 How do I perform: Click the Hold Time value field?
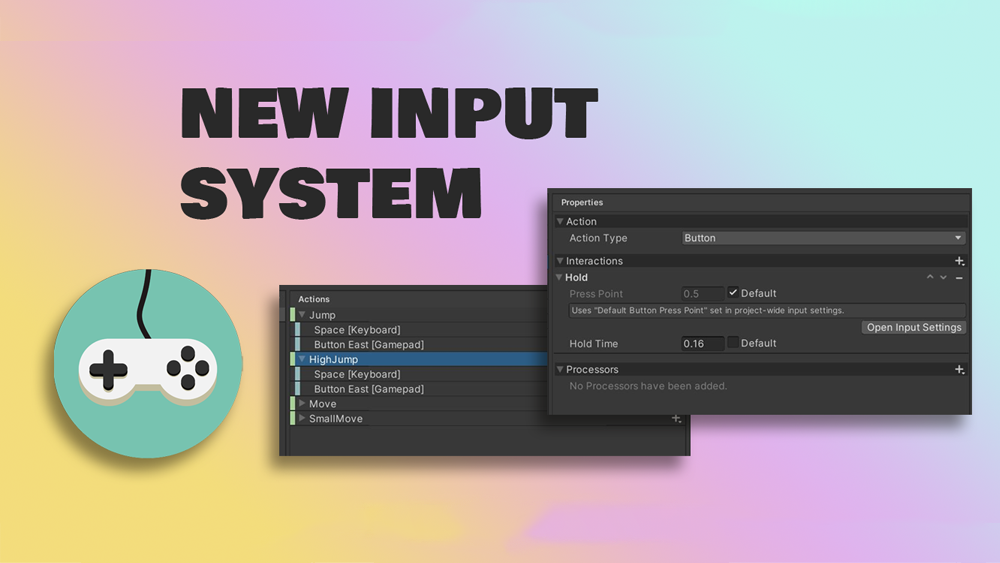pos(702,343)
